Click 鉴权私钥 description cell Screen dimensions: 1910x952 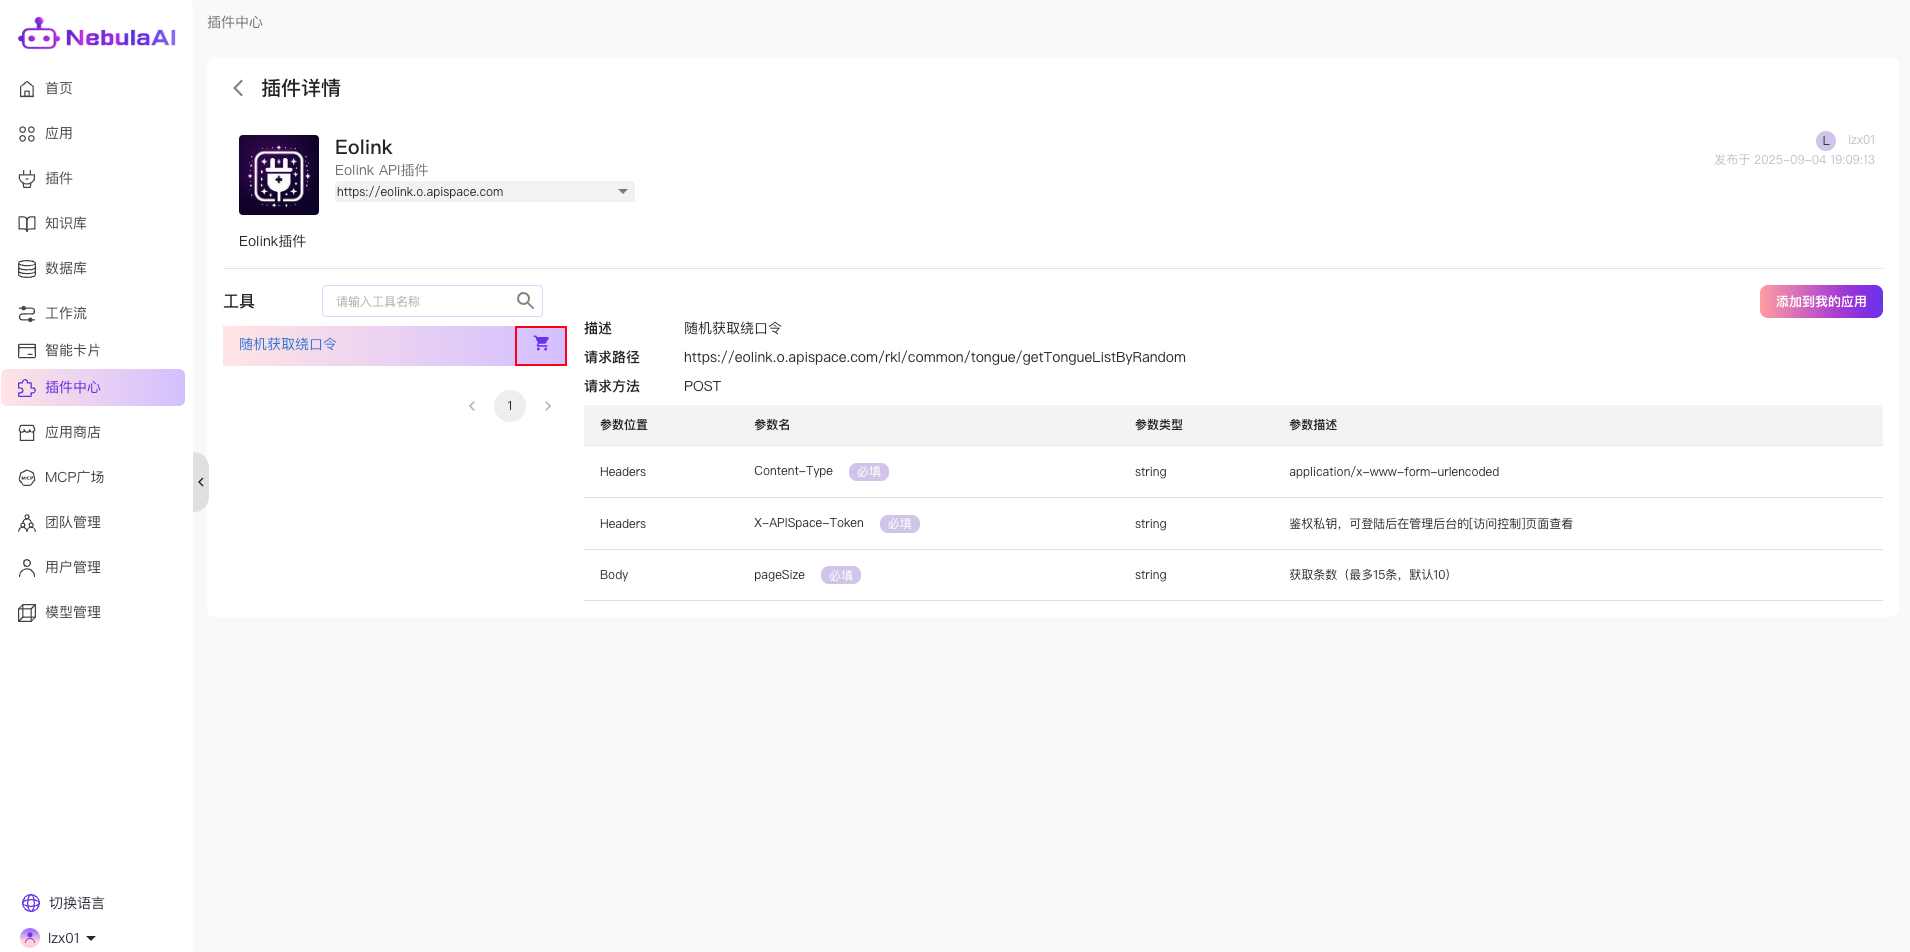tap(1431, 524)
